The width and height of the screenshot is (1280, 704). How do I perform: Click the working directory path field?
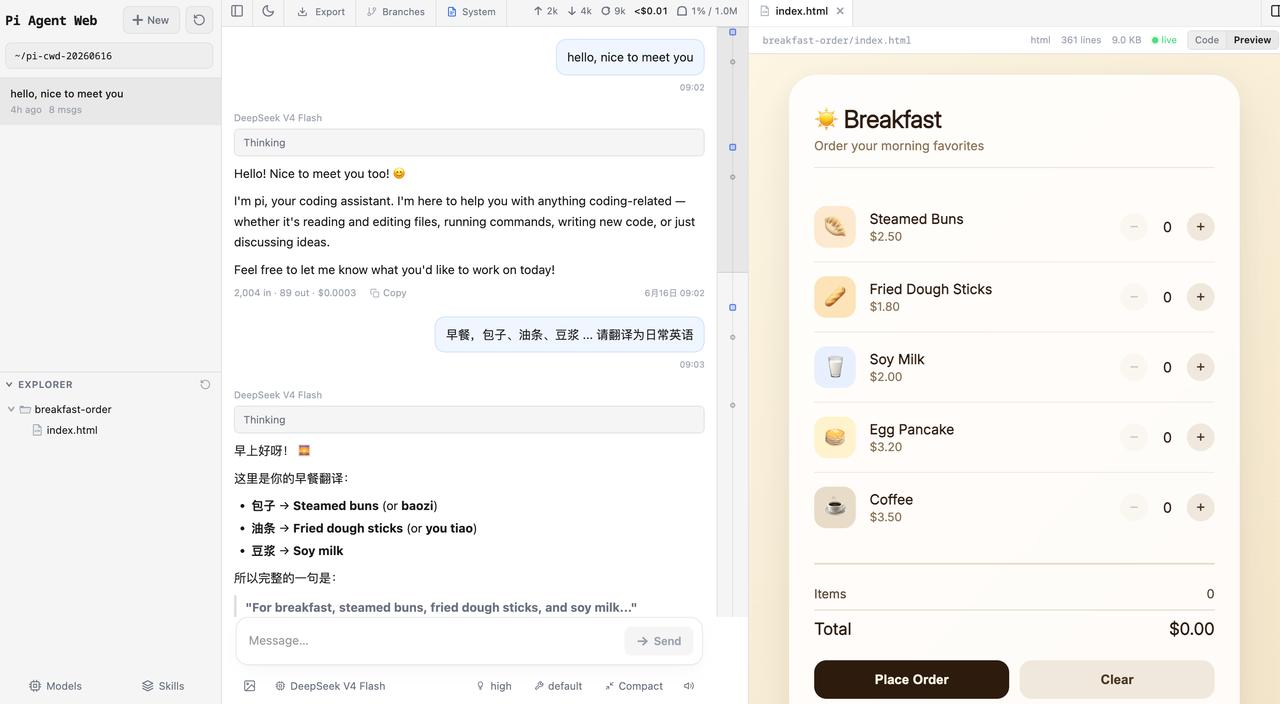coord(109,56)
